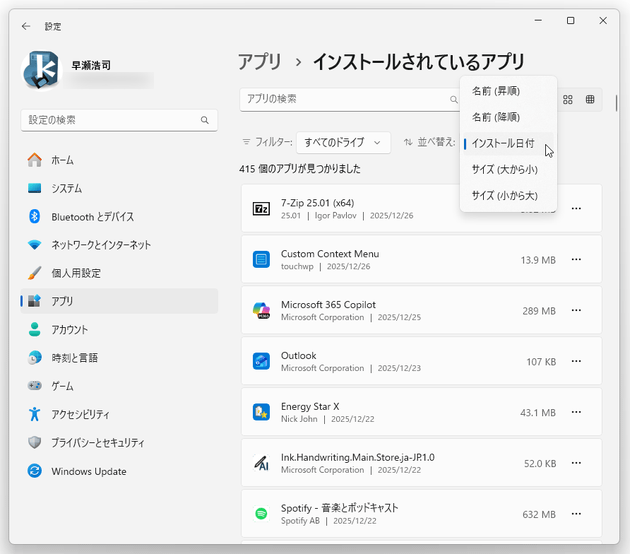This screenshot has height=554, width=630.
Task: Choose サイズ (小から大) sort option
Action: coord(508,196)
